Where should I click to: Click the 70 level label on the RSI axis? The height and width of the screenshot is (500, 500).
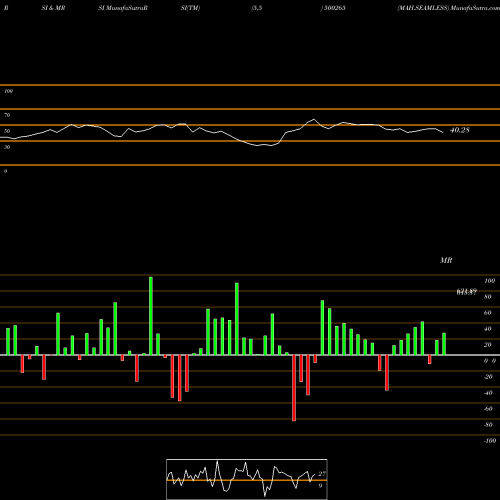(x=7, y=115)
